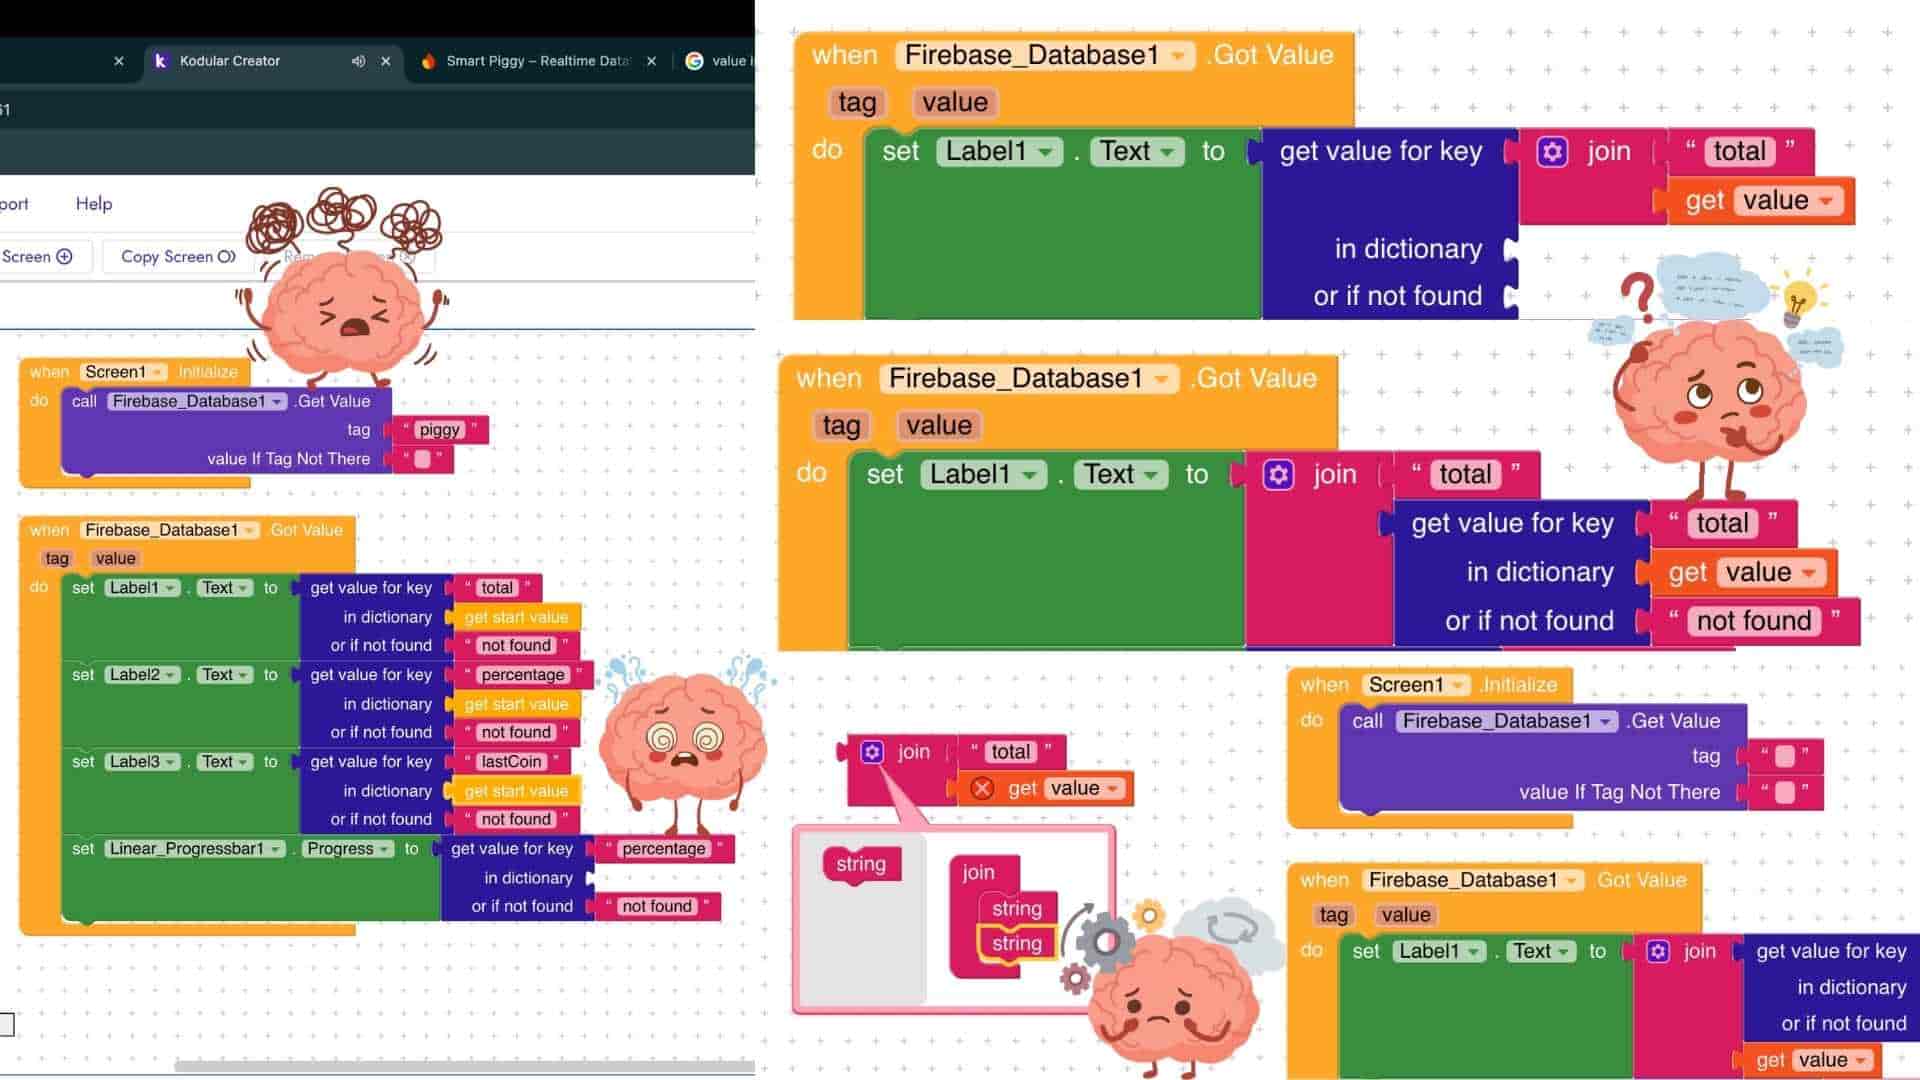Image resolution: width=1920 pixels, height=1080 pixels.
Task: Select "not found" text on Linear_Progressbar1 row
Action: (657, 907)
